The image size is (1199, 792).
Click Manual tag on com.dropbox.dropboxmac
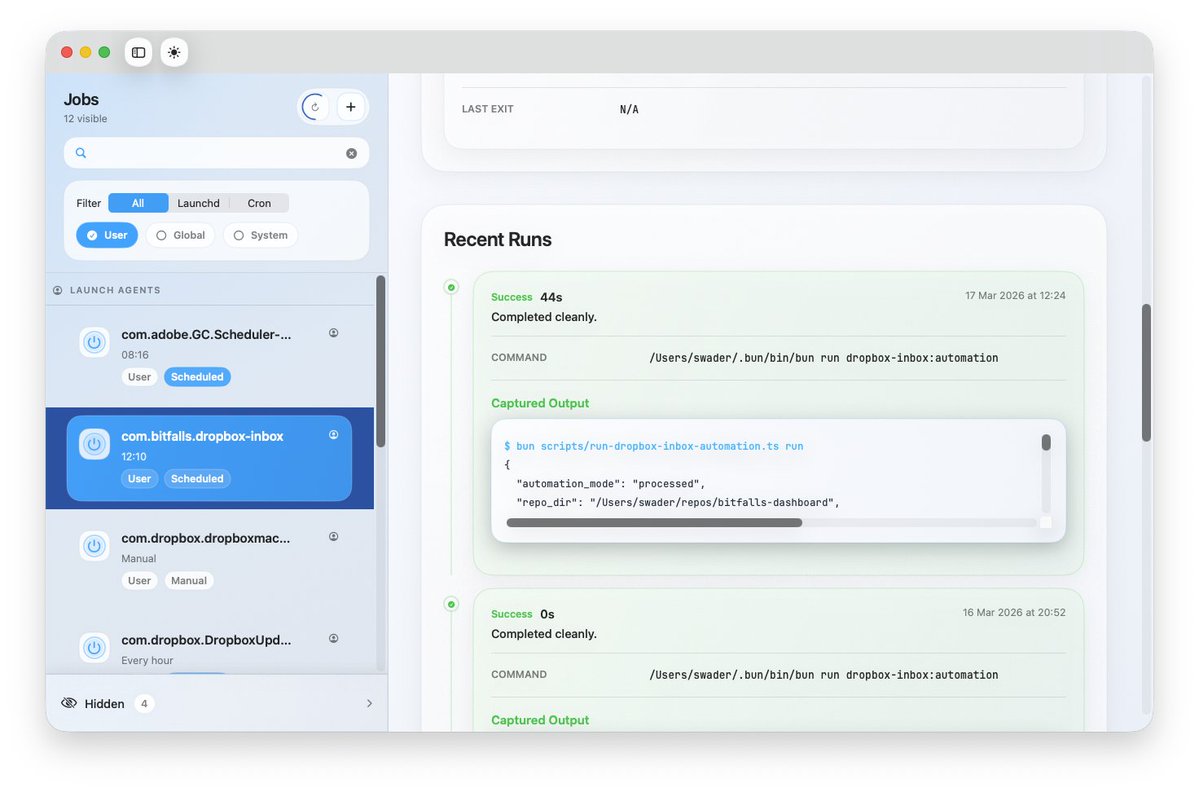tap(189, 581)
